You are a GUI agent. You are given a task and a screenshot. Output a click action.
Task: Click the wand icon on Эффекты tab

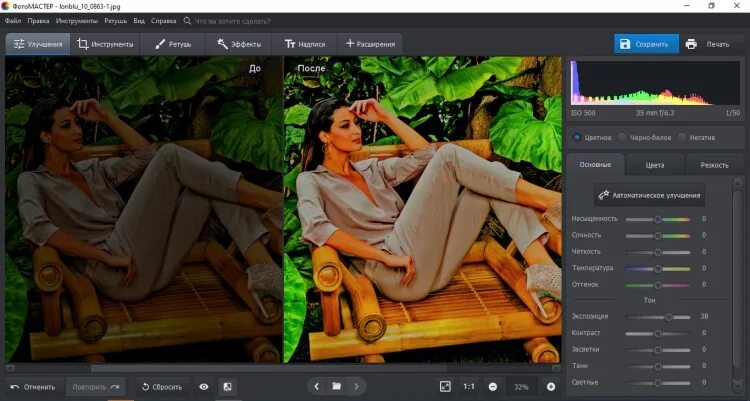222,44
